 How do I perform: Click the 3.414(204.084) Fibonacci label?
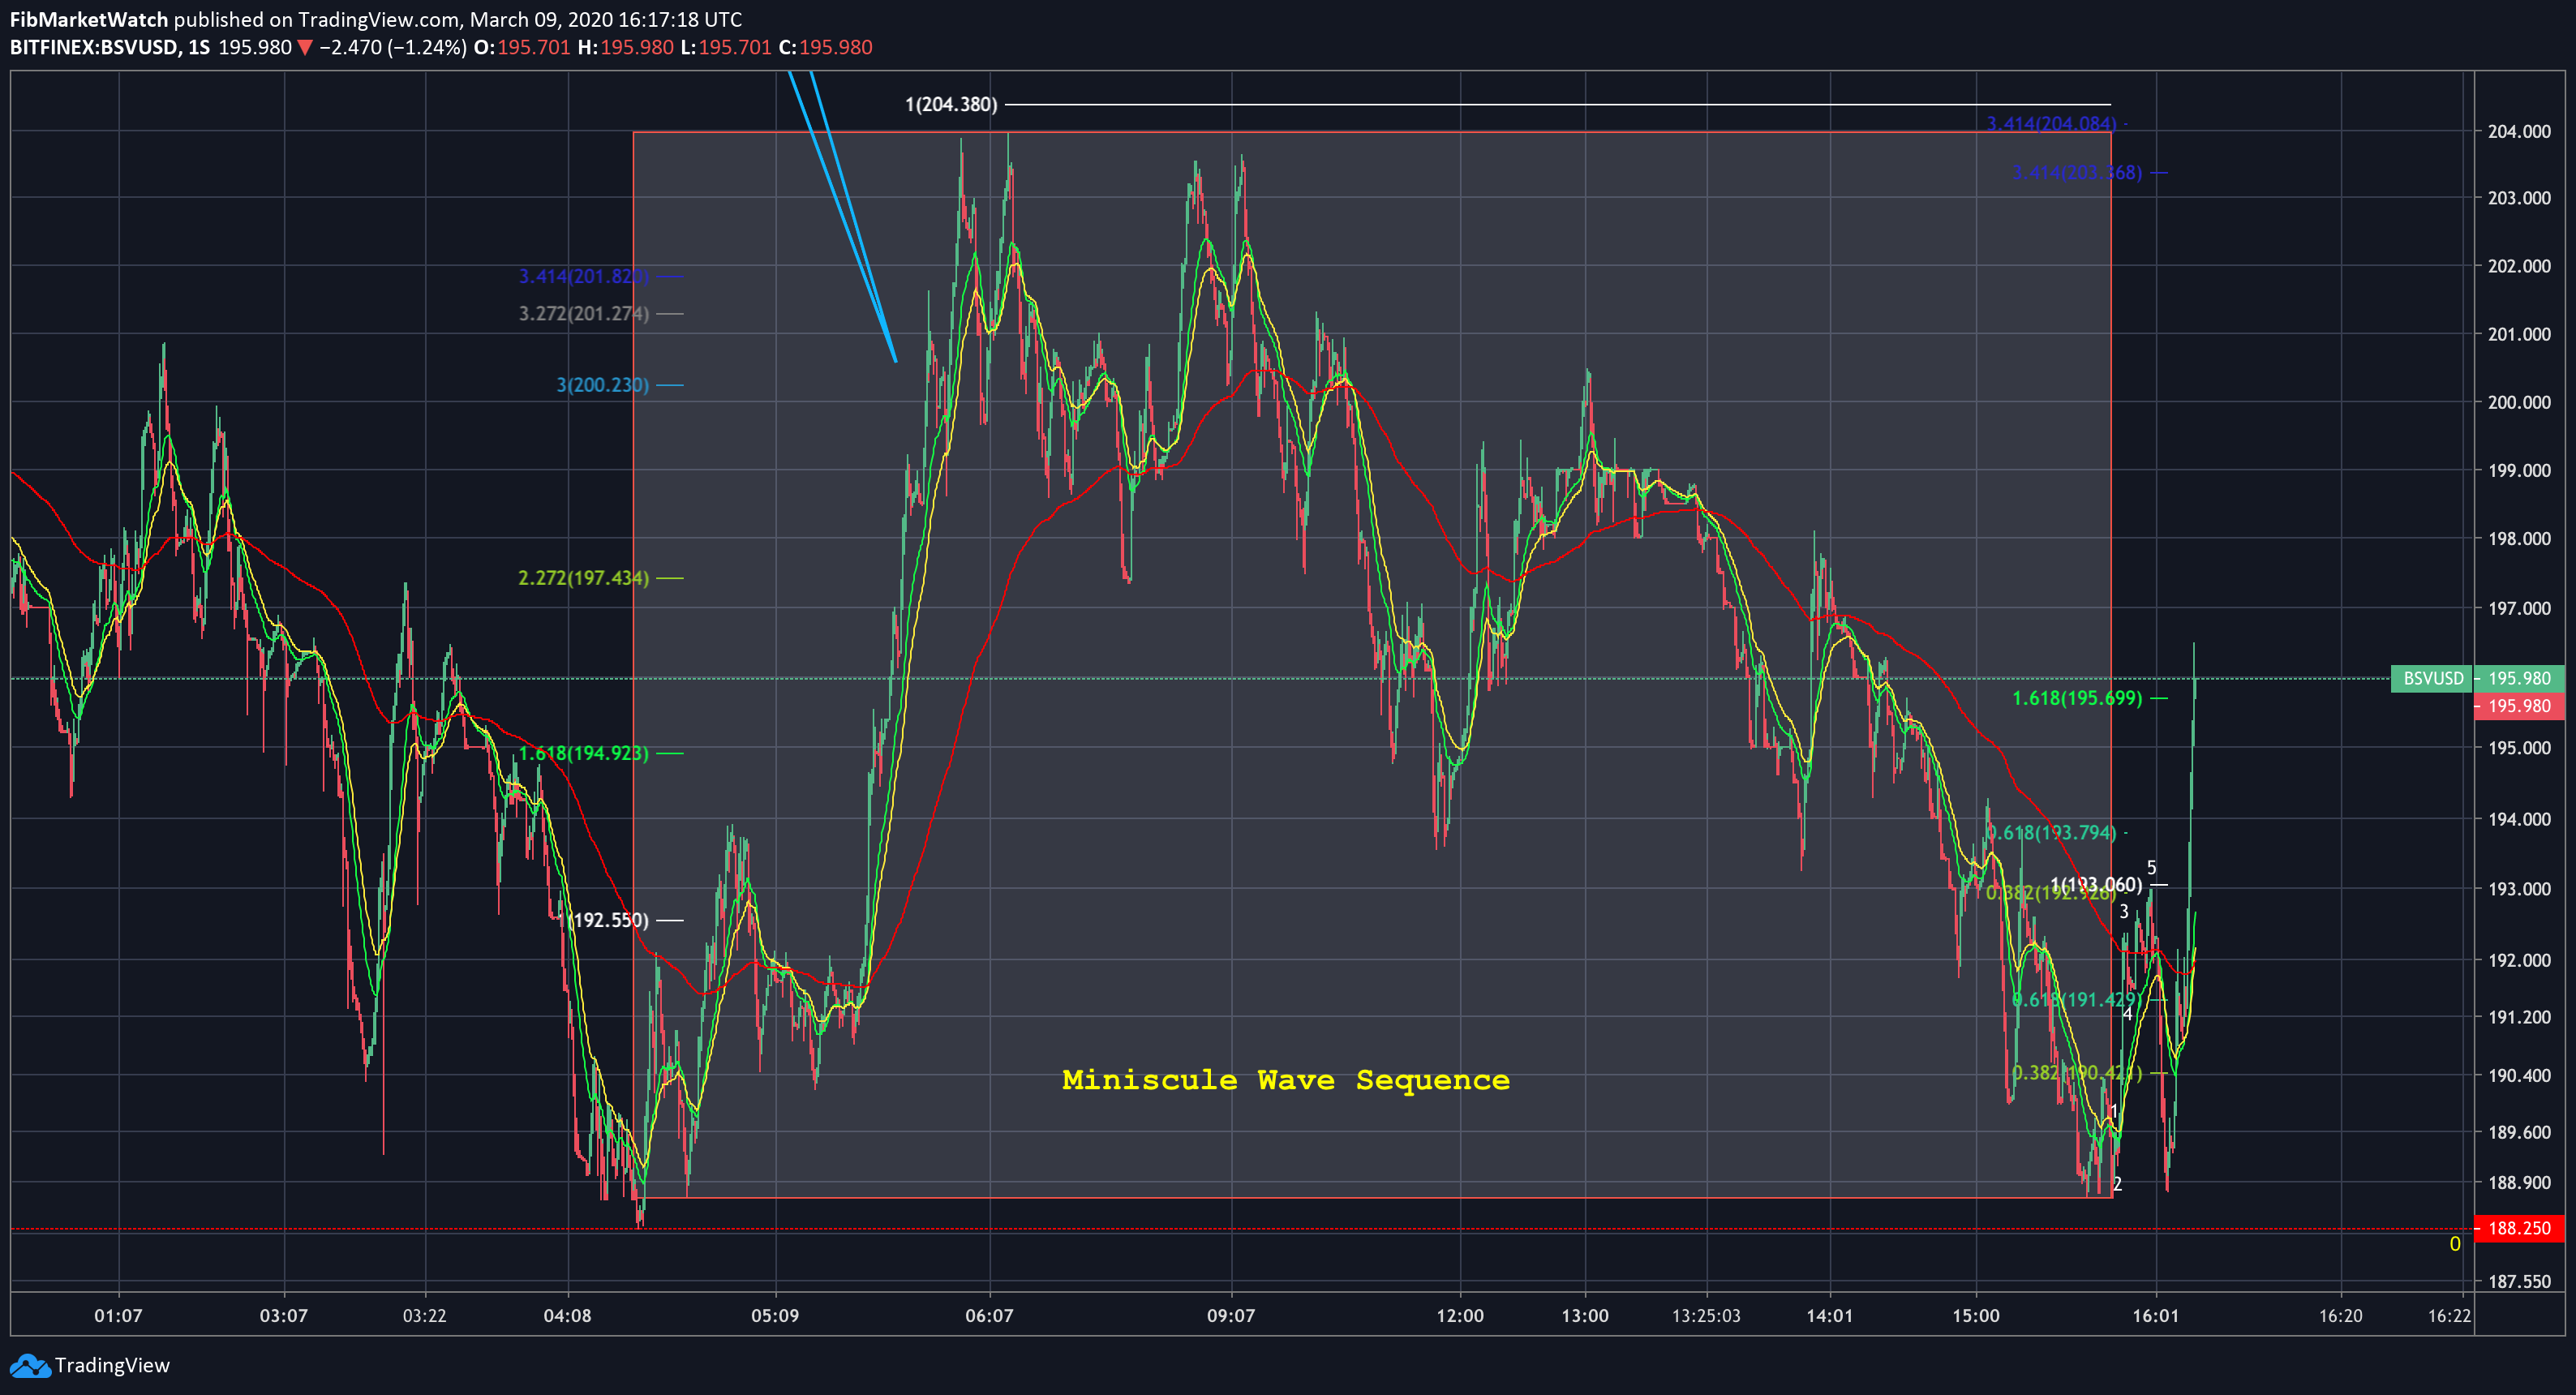click(2051, 124)
